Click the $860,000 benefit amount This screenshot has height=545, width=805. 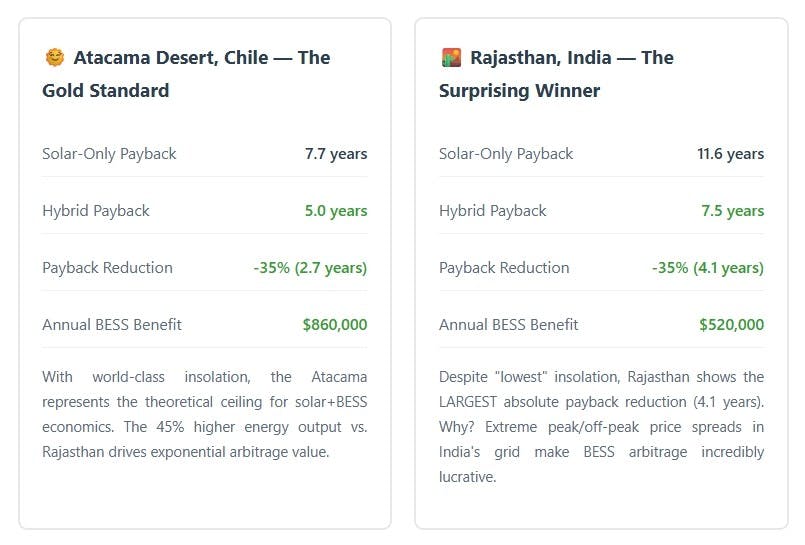(335, 325)
